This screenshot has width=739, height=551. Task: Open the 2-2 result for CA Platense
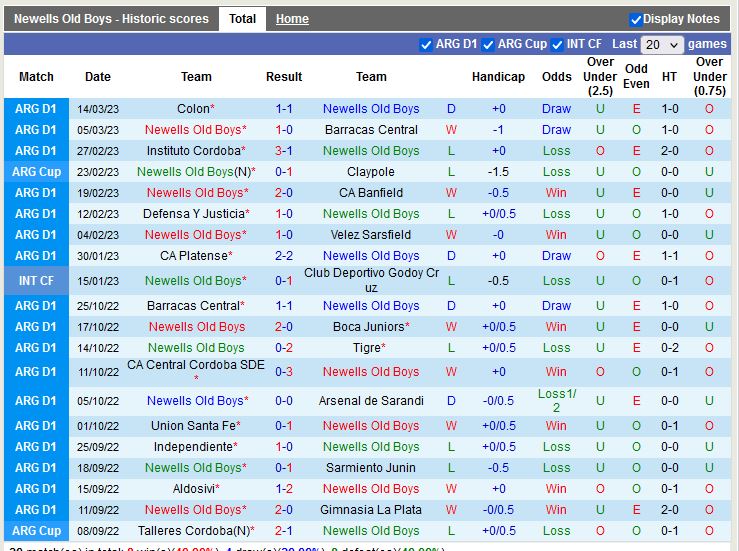284,256
